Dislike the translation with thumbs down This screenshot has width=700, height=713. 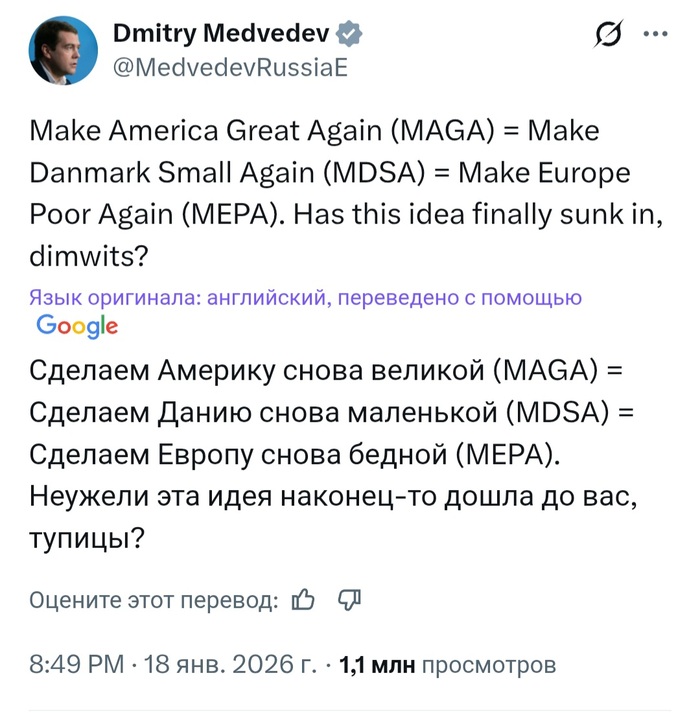click(349, 600)
